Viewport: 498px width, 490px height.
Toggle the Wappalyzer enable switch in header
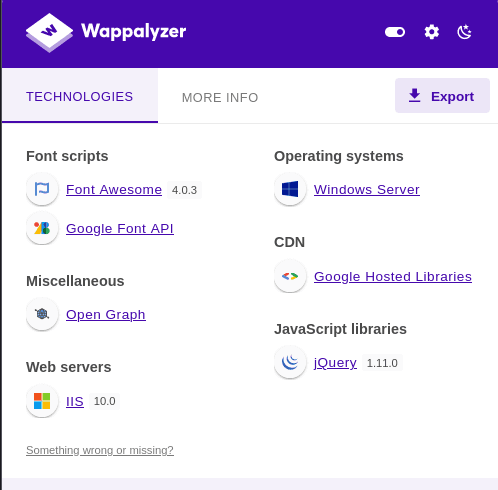tap(395, 32)
